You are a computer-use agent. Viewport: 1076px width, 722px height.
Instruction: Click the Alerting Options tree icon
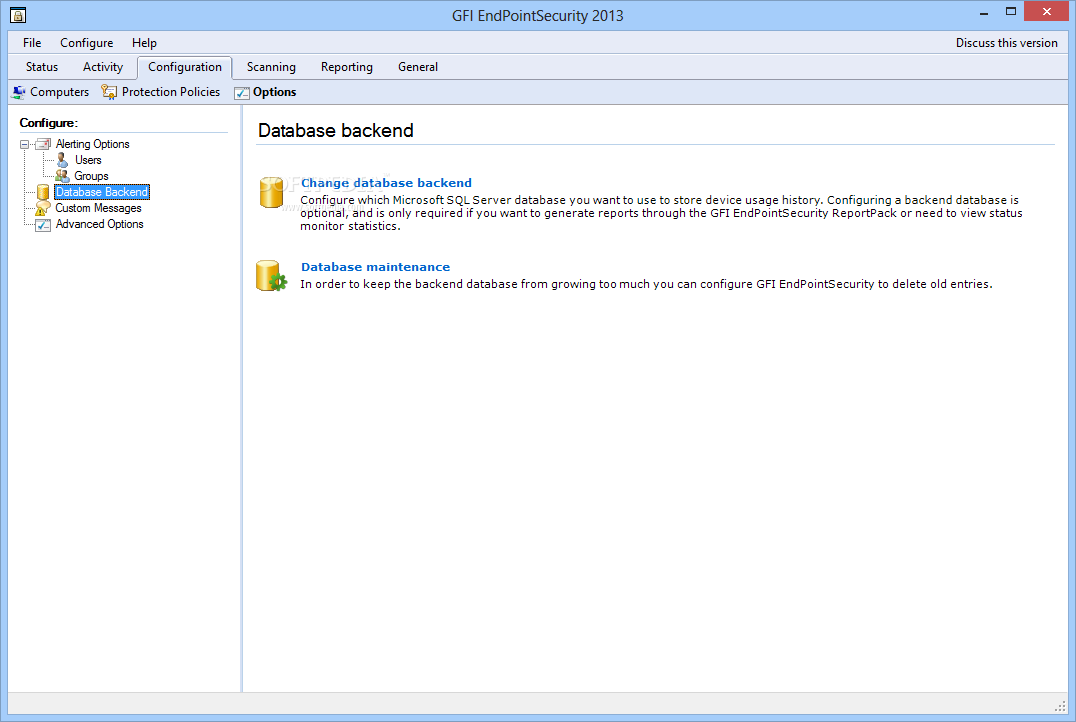pos(43,144)
